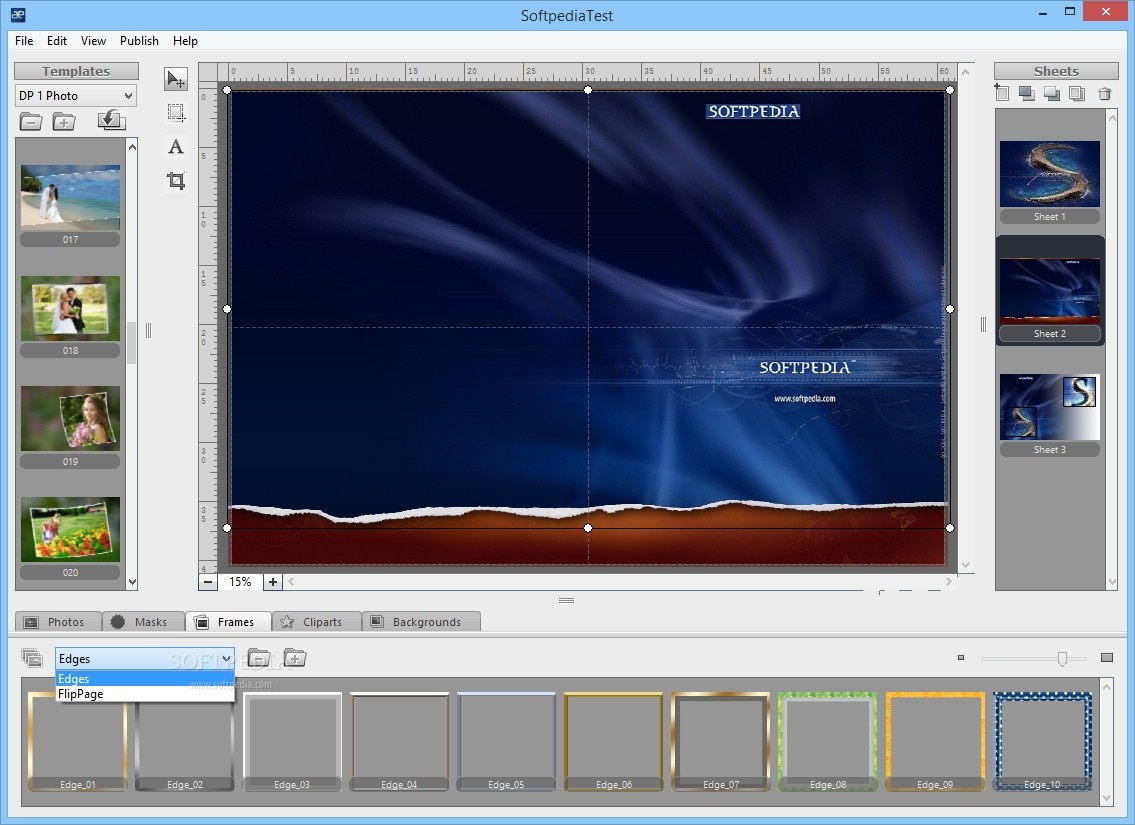Click the move sheet forward icon

(x=1026, y=93)
